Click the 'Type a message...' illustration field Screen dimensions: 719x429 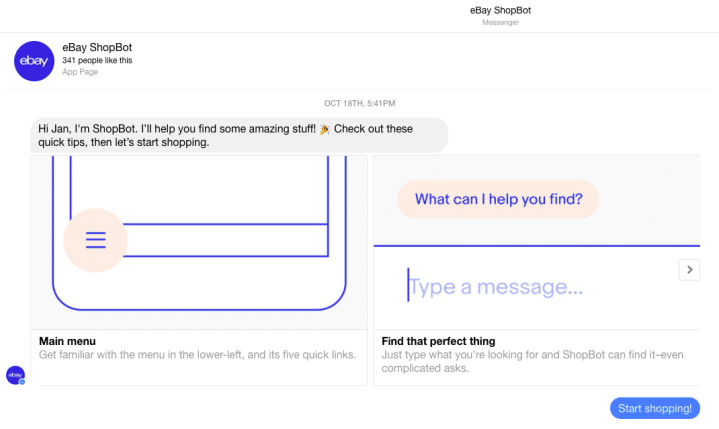pos(495,287)
